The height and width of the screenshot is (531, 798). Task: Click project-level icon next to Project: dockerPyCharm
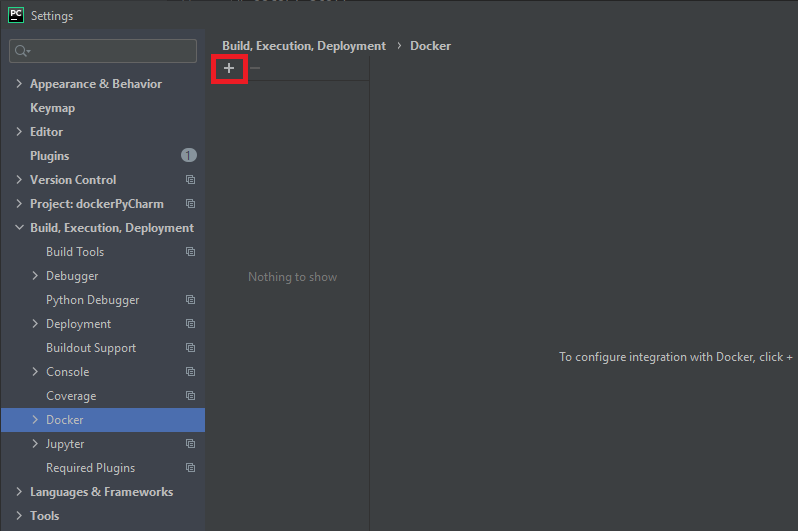pyautogui.click(x=190, y=204)
